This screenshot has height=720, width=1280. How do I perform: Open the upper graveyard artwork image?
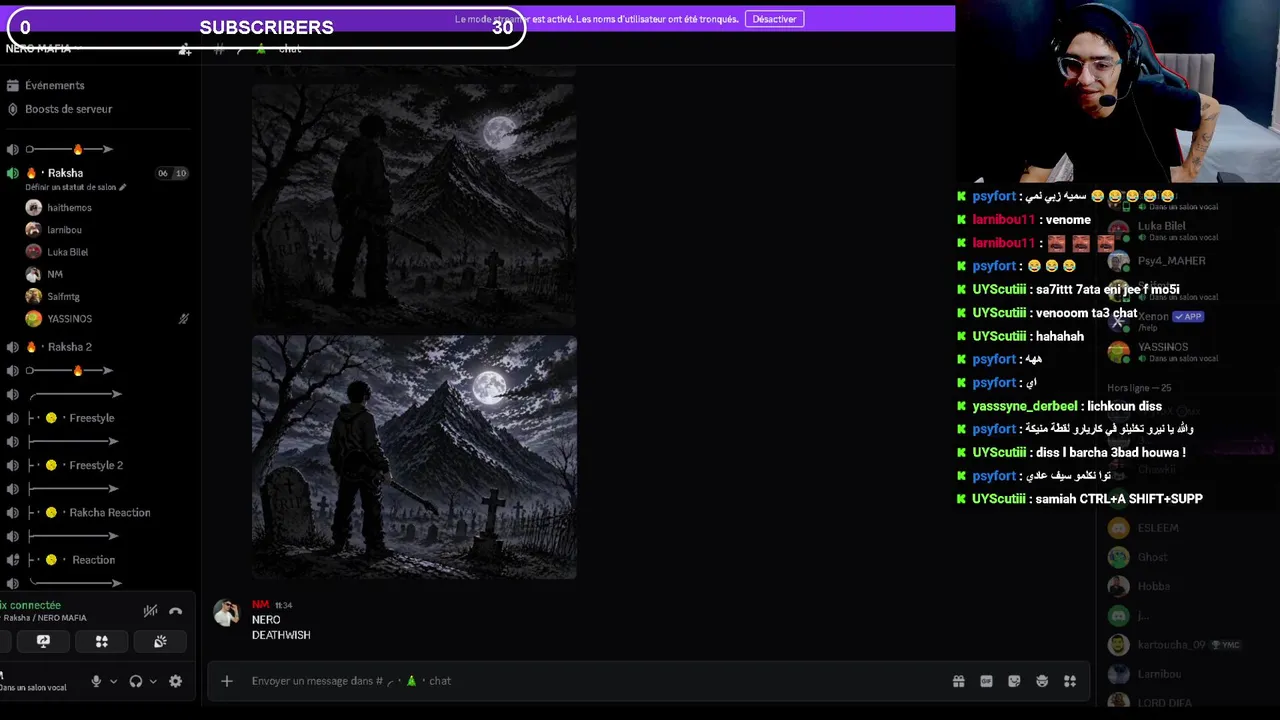(x=414, y=205)
